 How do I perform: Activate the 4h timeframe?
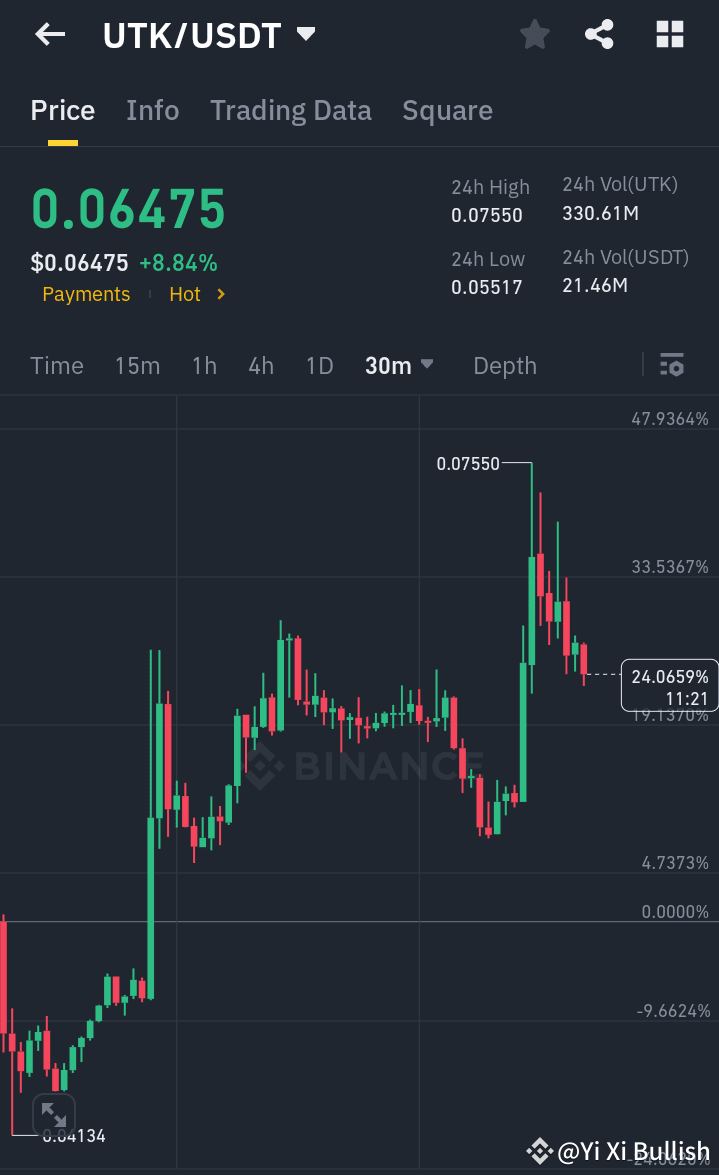pos(260,365)
